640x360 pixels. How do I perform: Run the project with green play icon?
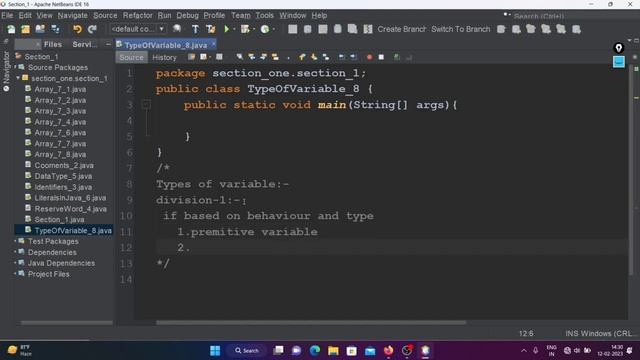(x=227, y=29)
